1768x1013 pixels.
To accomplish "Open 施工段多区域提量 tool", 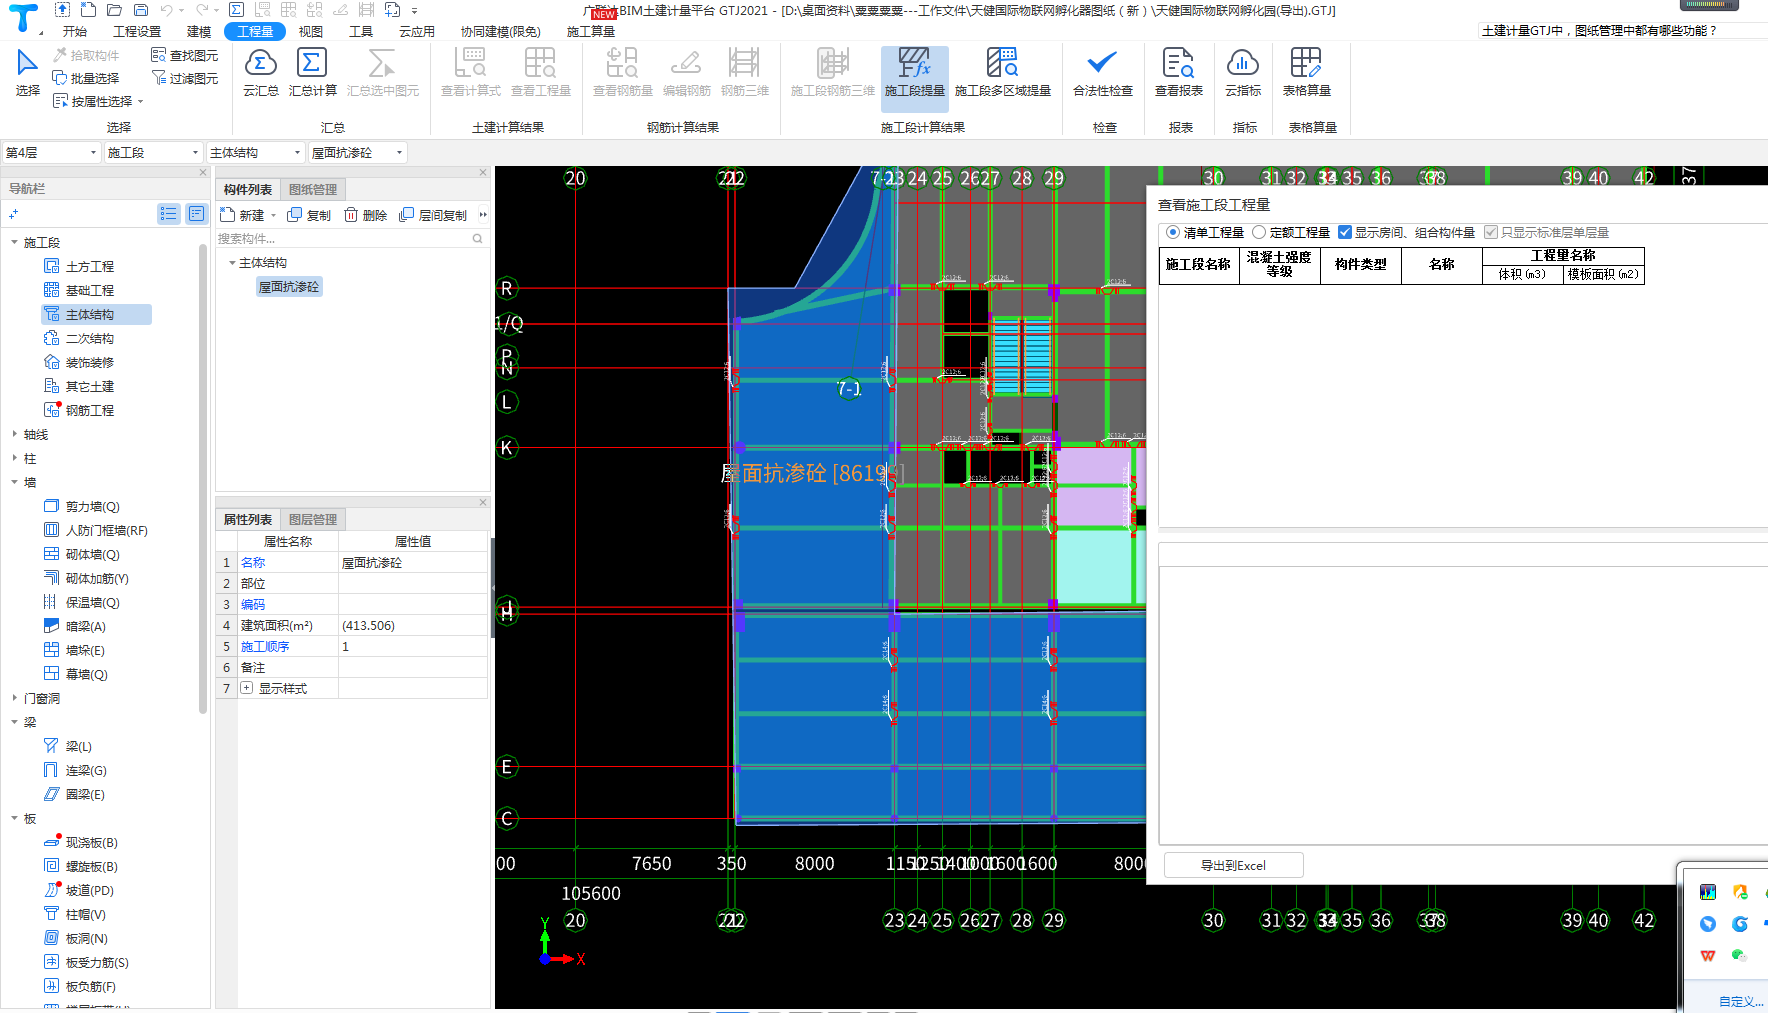I will coord(1002,73).
